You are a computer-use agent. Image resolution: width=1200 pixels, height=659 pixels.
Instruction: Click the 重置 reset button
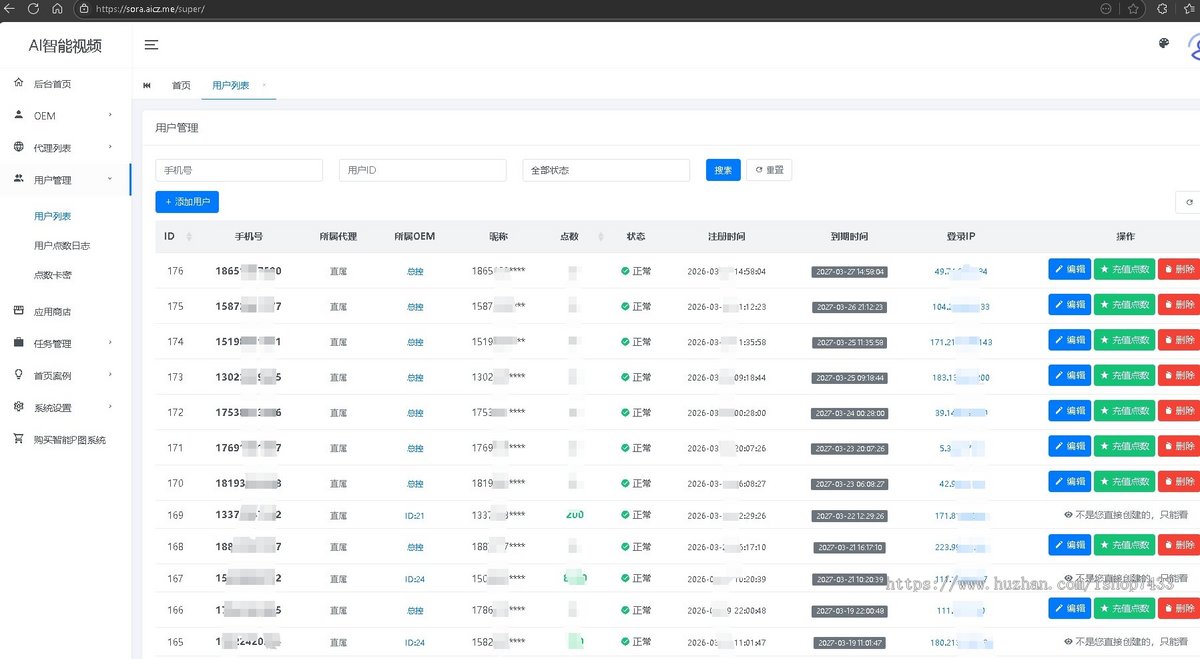(x=769, y=170)
